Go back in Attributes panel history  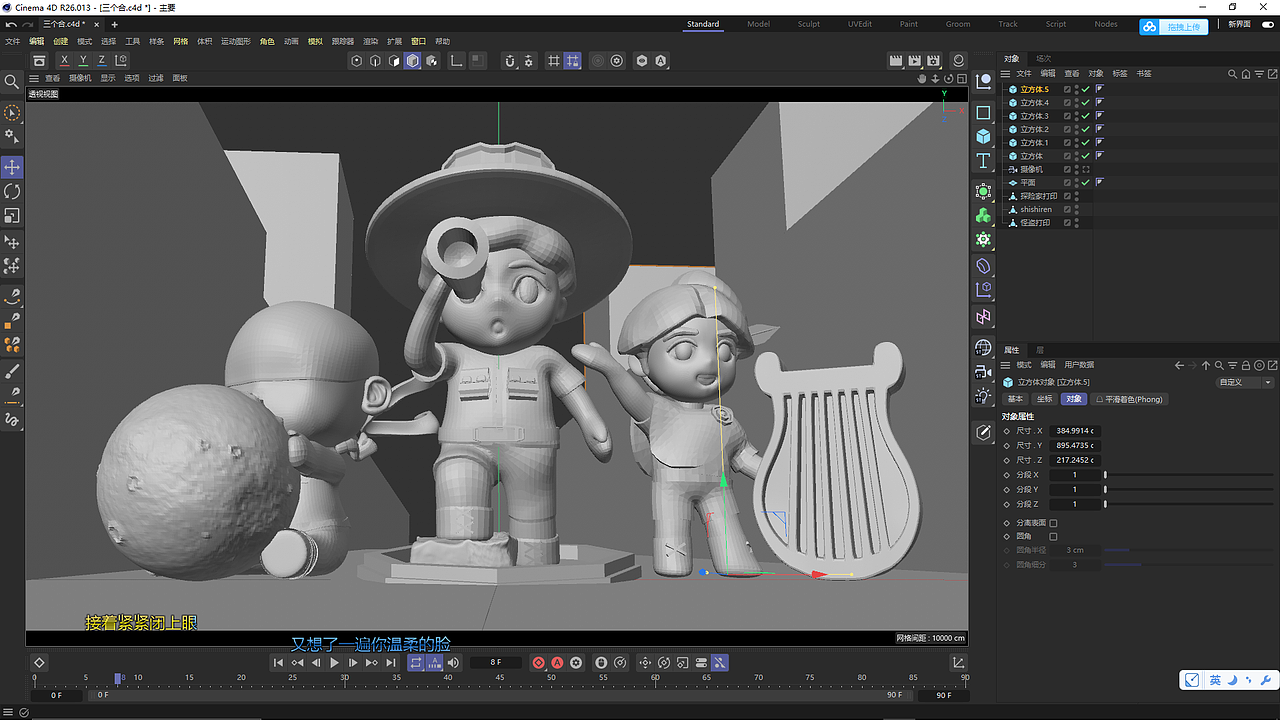[1179, 365]
